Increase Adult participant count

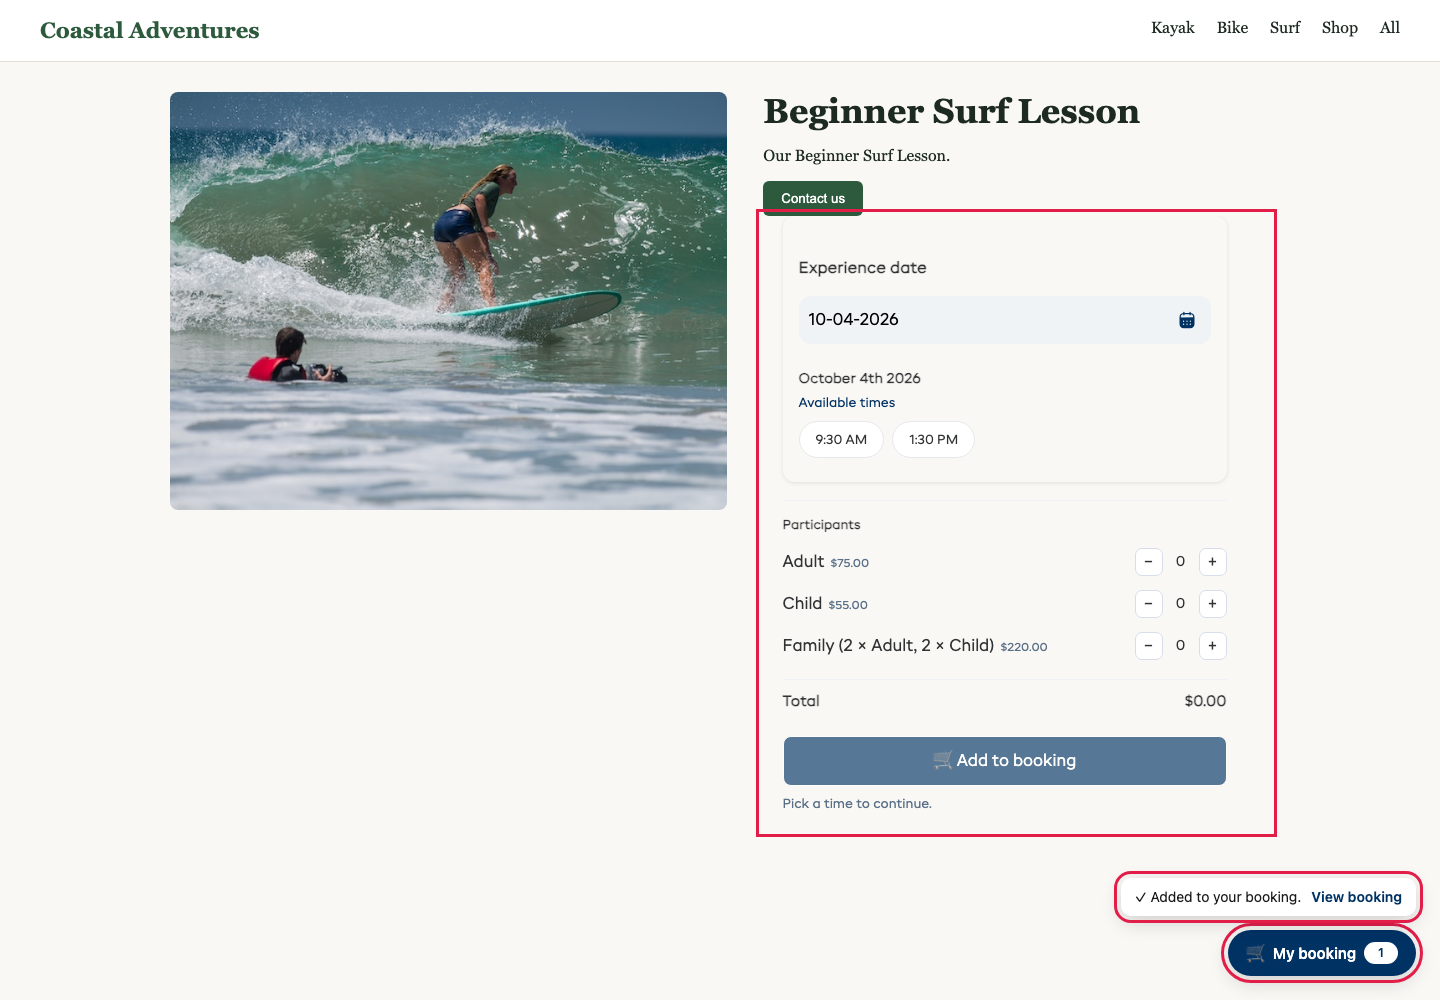pos(1212,562)
